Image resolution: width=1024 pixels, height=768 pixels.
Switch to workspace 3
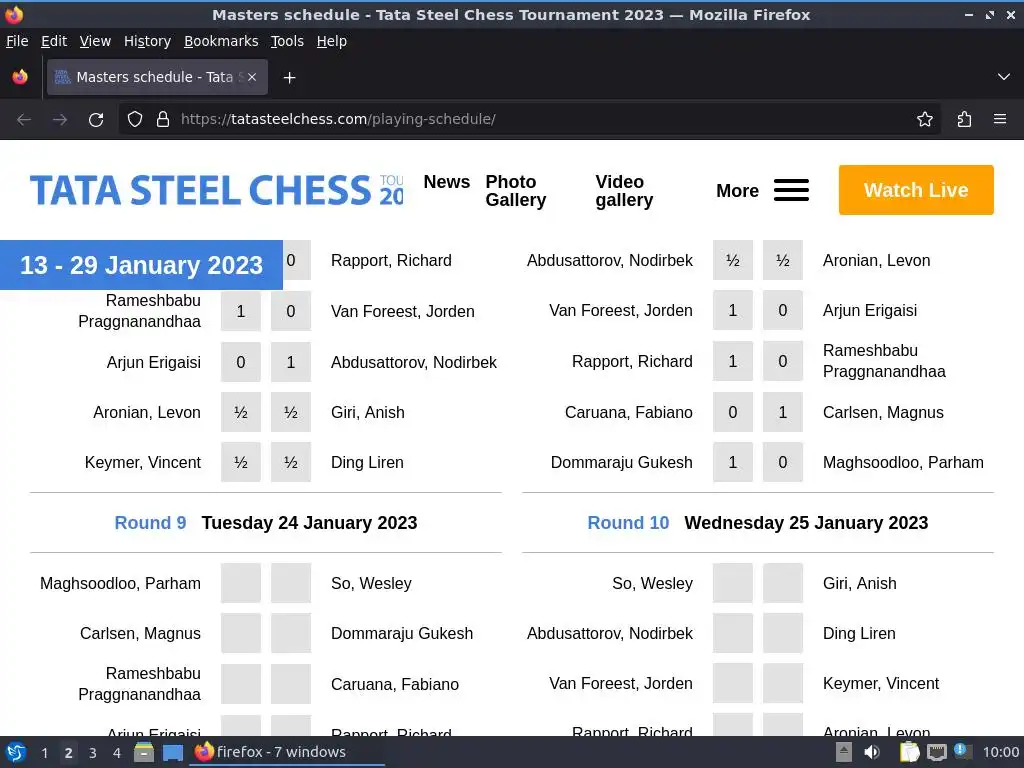(93, 753)
